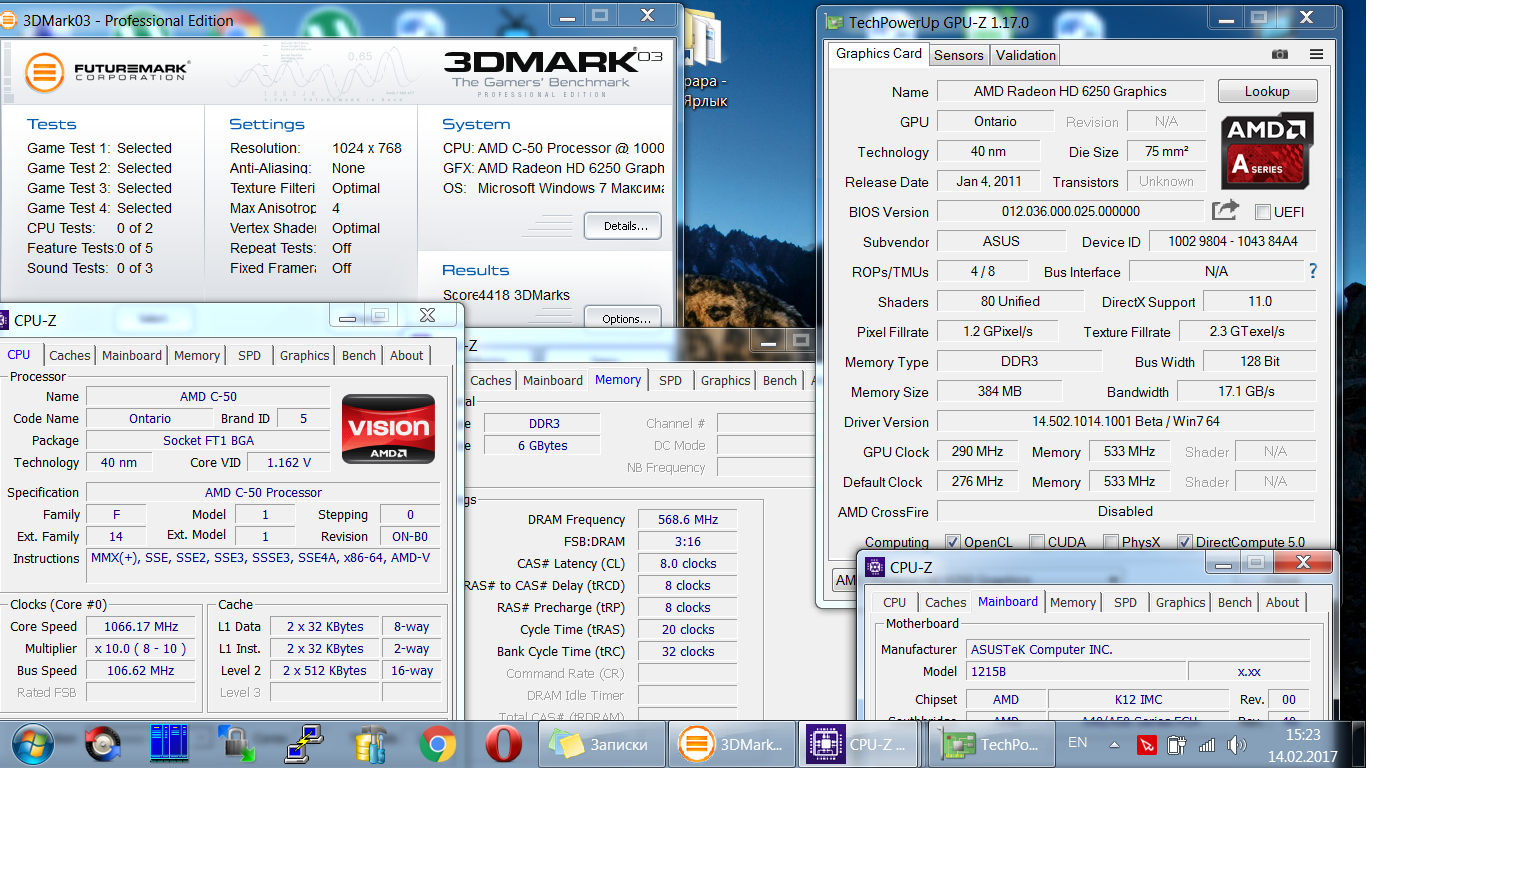Open the two-computers lightning taskbar icon

coord(304,744)
